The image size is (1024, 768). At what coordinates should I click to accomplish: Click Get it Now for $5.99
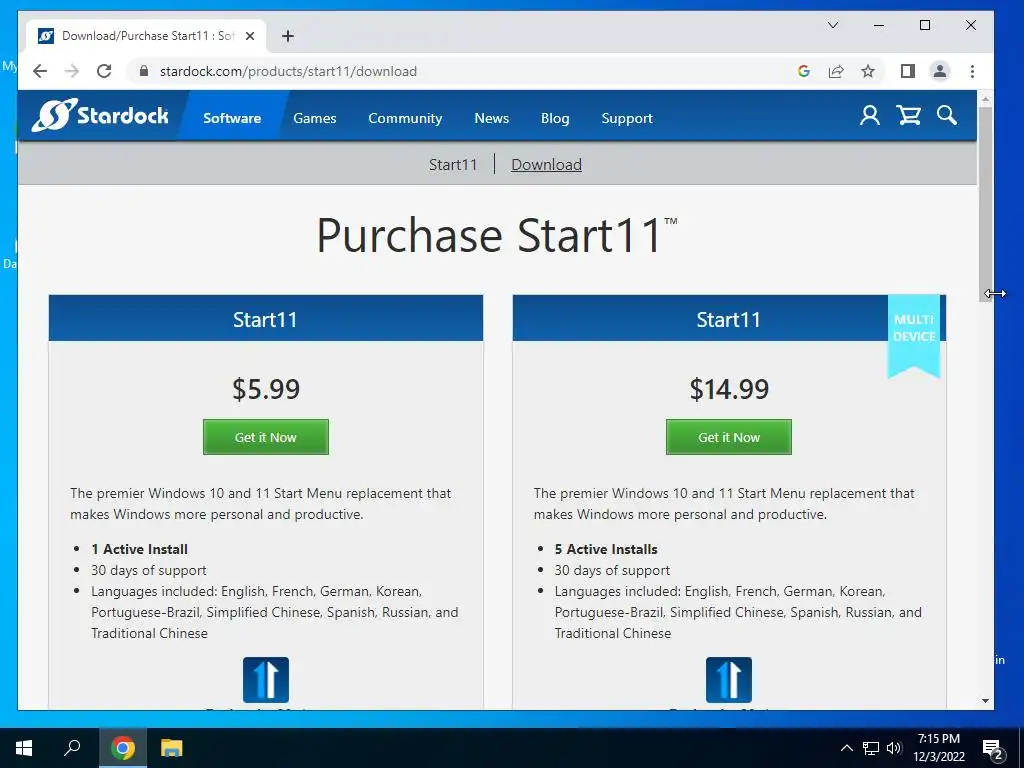(x=266, y=437)
